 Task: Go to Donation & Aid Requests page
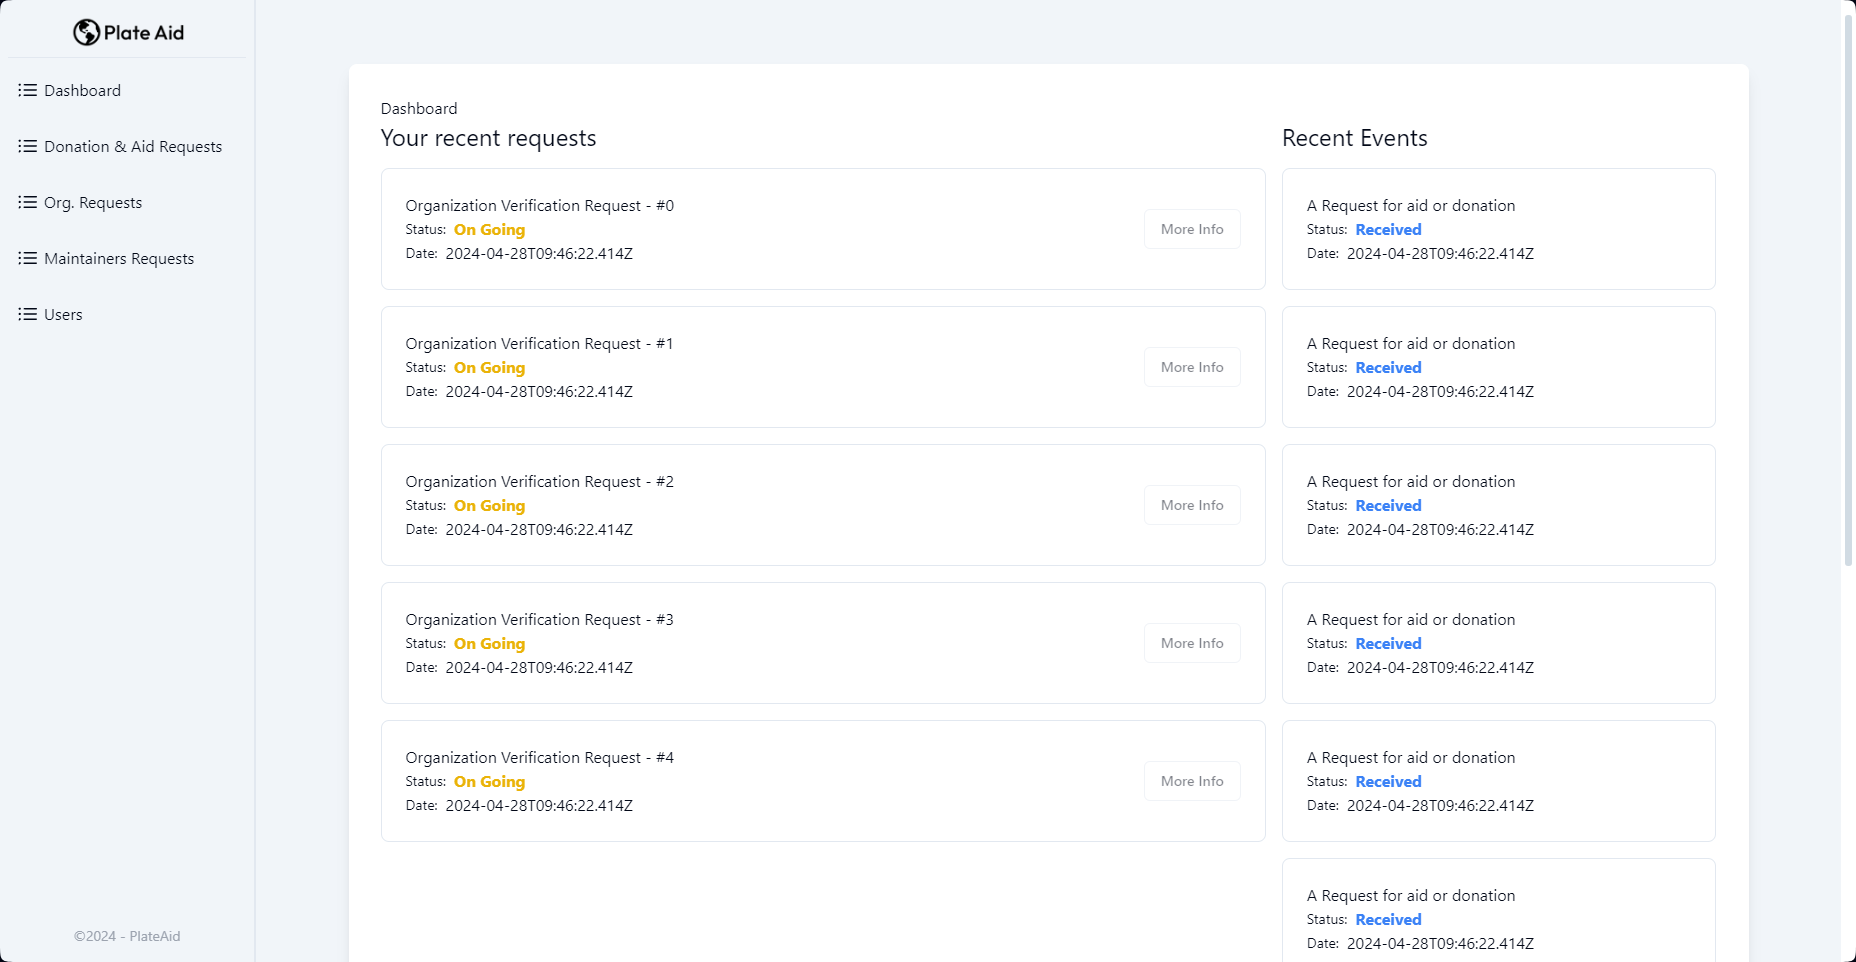coord(133,146)
